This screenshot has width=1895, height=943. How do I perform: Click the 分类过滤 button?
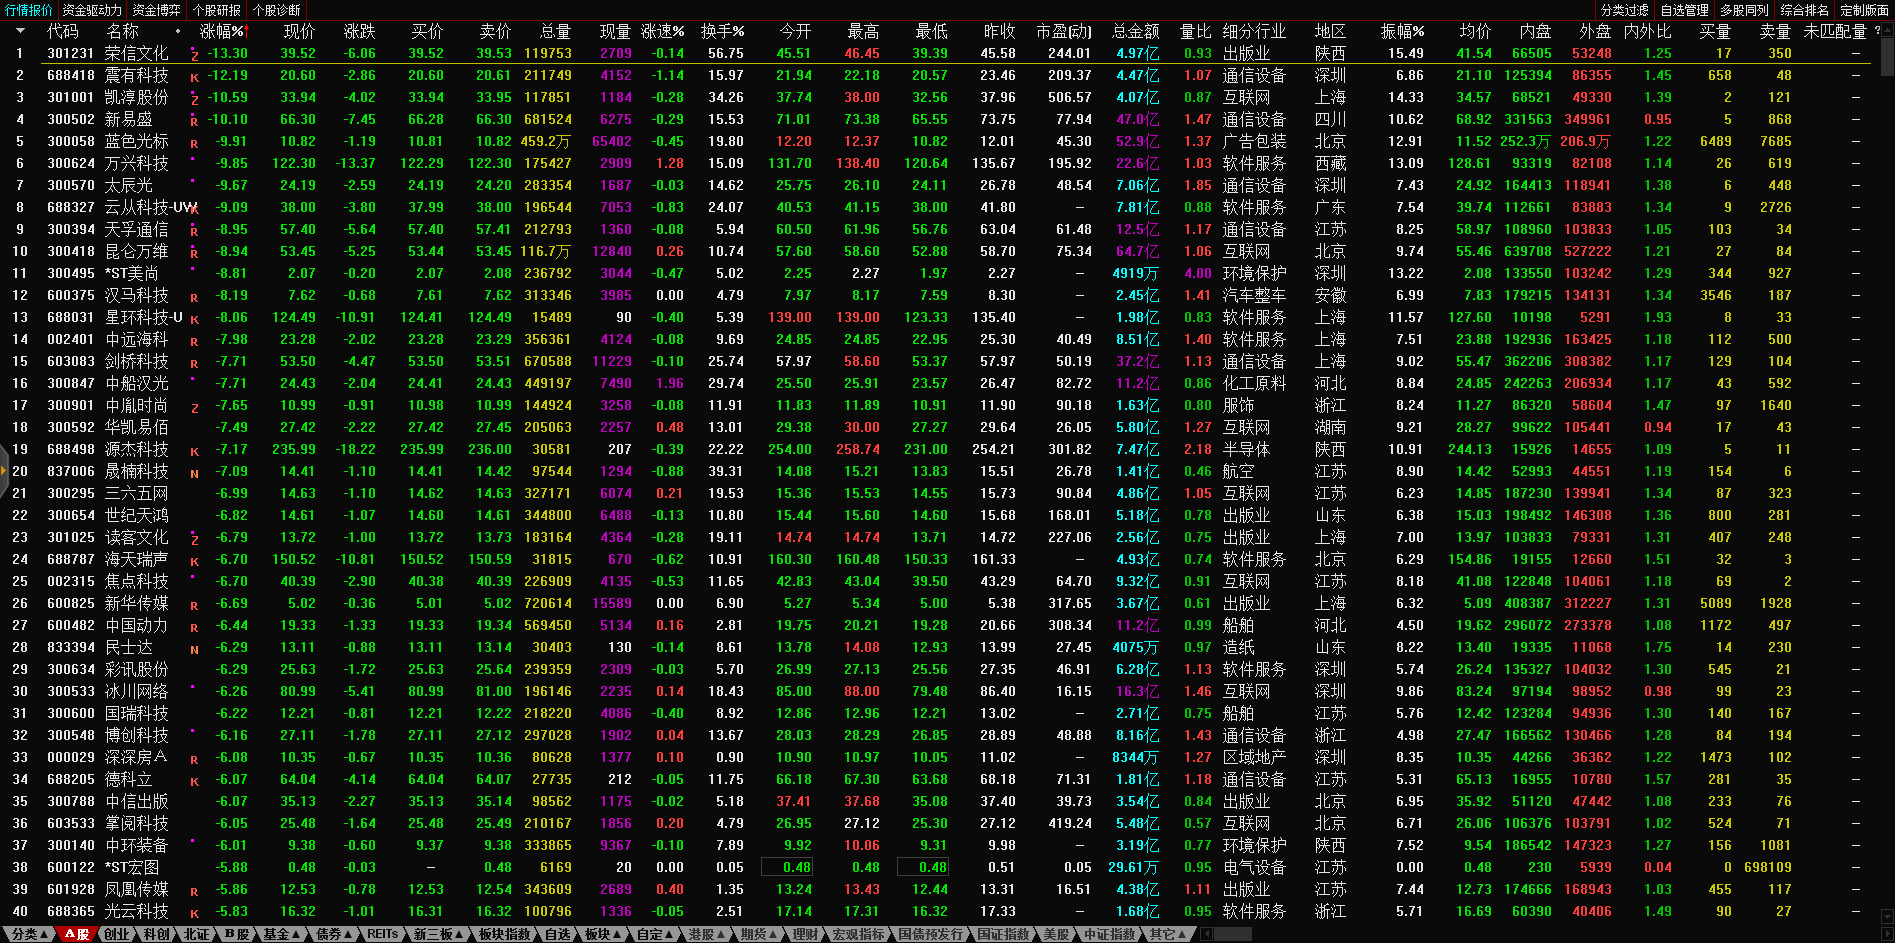pyautogui.click(x=1624, y=10)
